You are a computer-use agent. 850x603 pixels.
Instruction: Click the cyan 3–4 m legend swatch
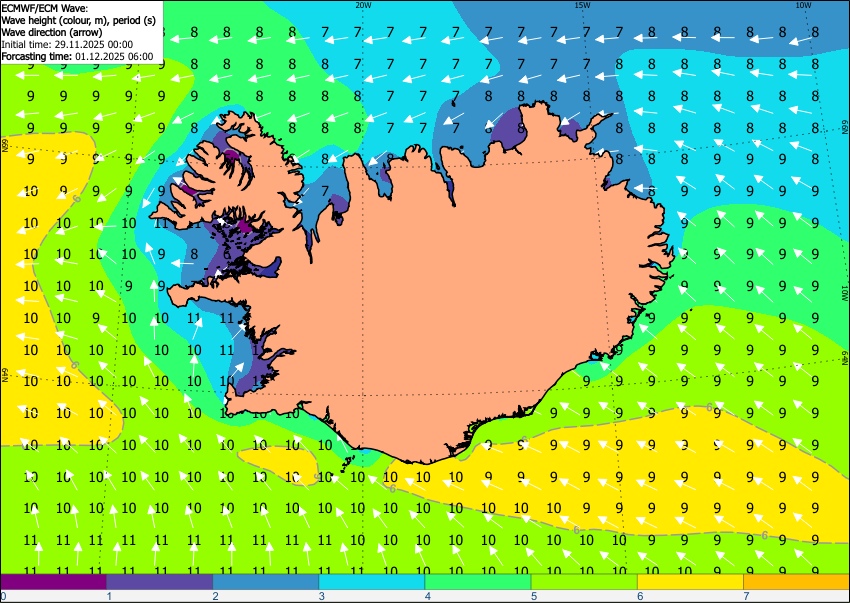pos(372,581)
